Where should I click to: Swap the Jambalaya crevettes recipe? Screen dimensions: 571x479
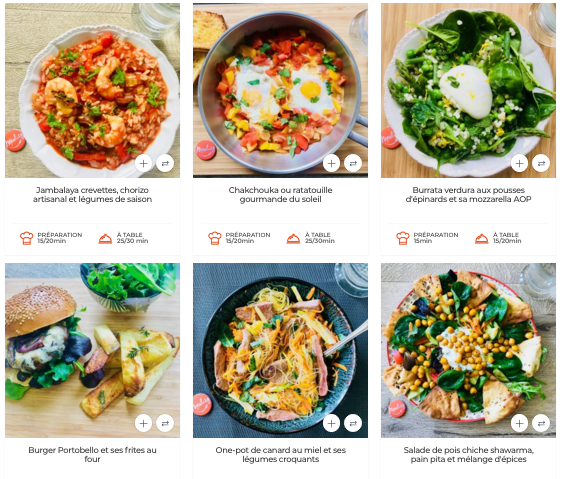165,164
